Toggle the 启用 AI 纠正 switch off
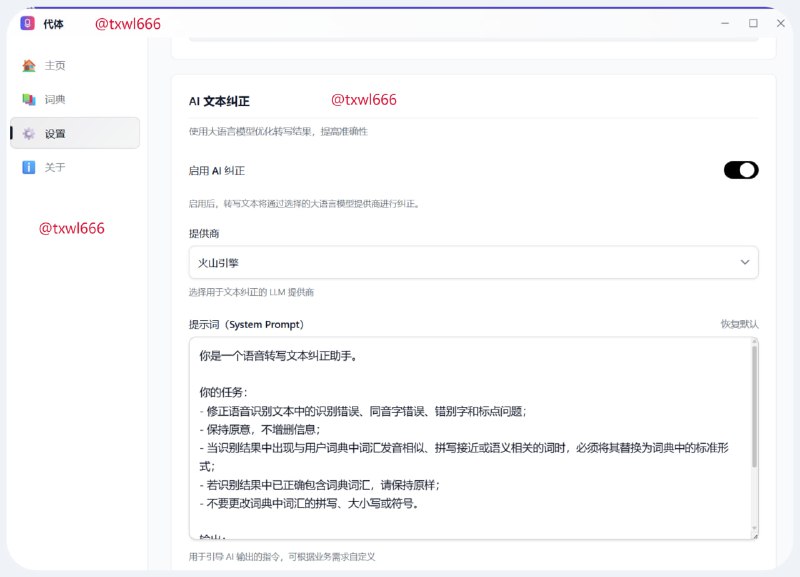 pos(741,170)
